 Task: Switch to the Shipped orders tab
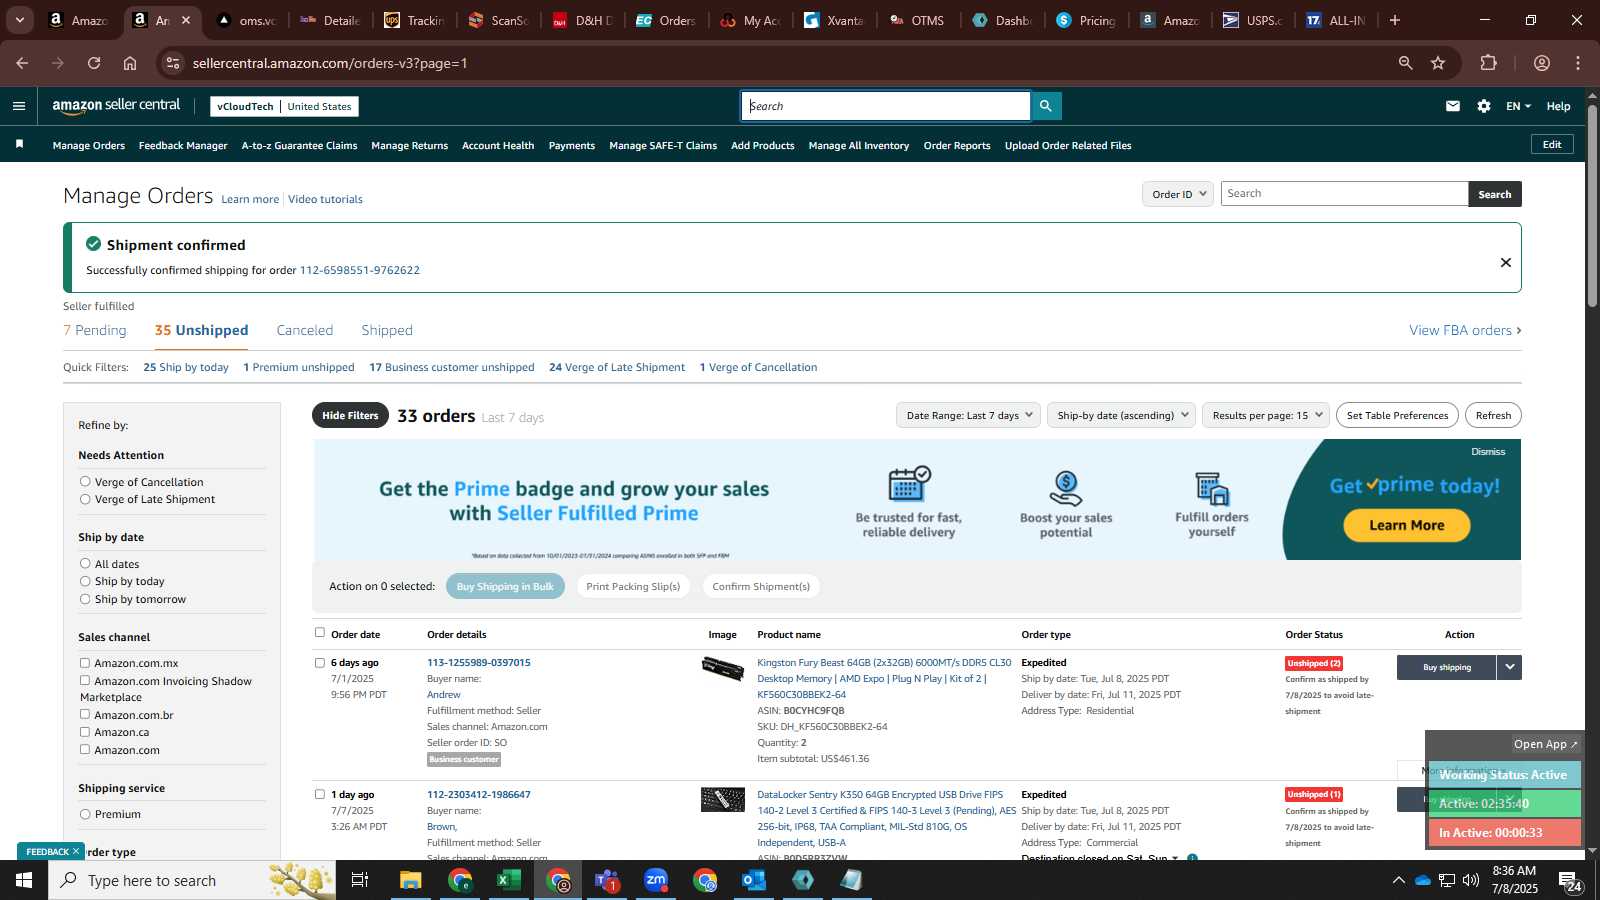tap(387, 330)
